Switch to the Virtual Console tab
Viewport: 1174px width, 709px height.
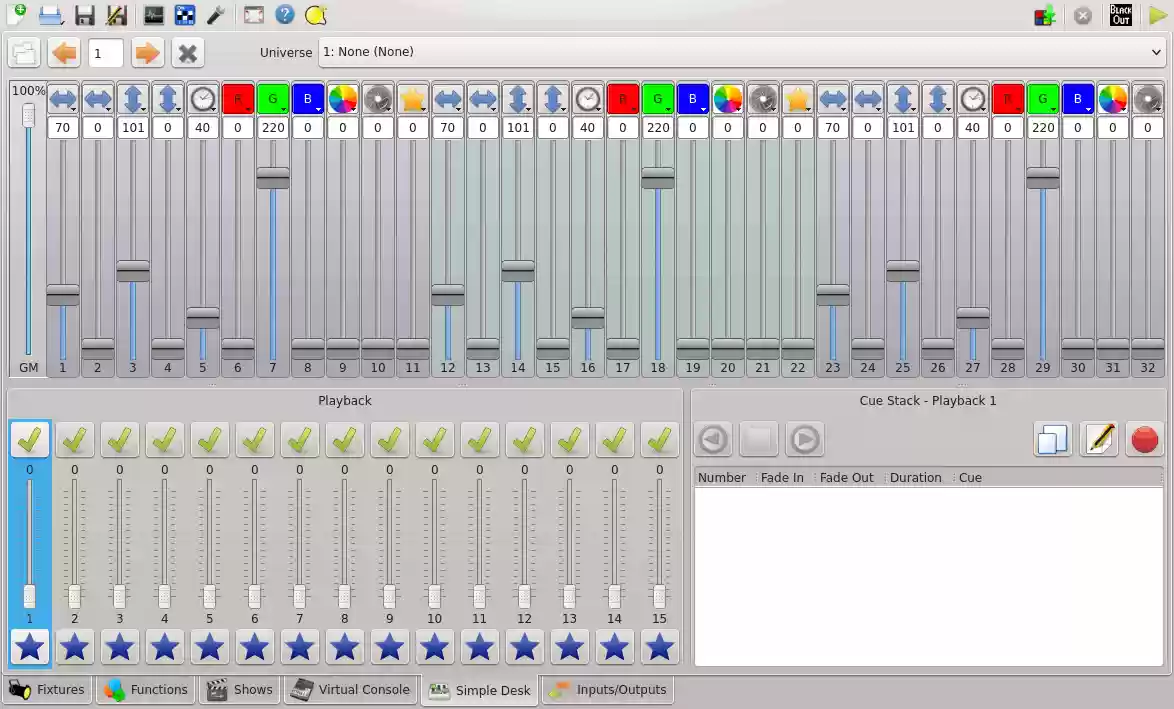coord(350,690)
